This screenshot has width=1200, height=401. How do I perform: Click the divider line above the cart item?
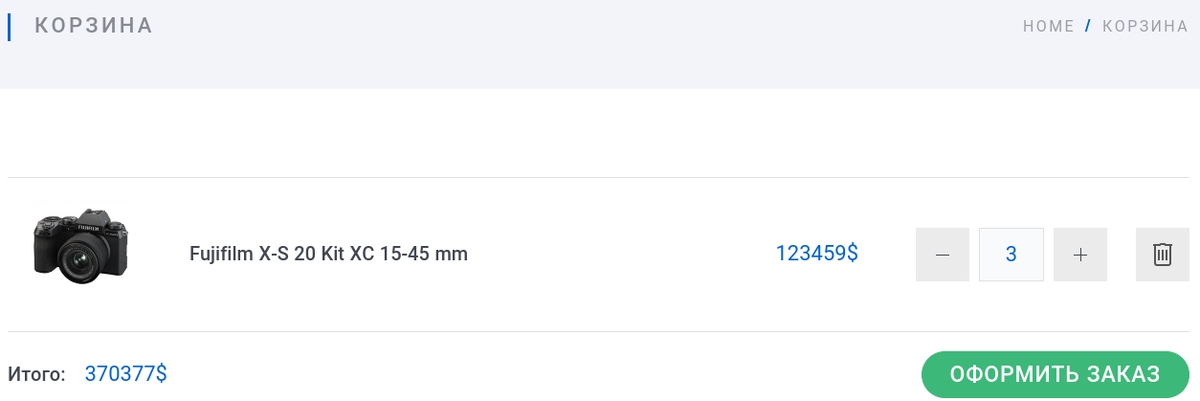[600, 178]
